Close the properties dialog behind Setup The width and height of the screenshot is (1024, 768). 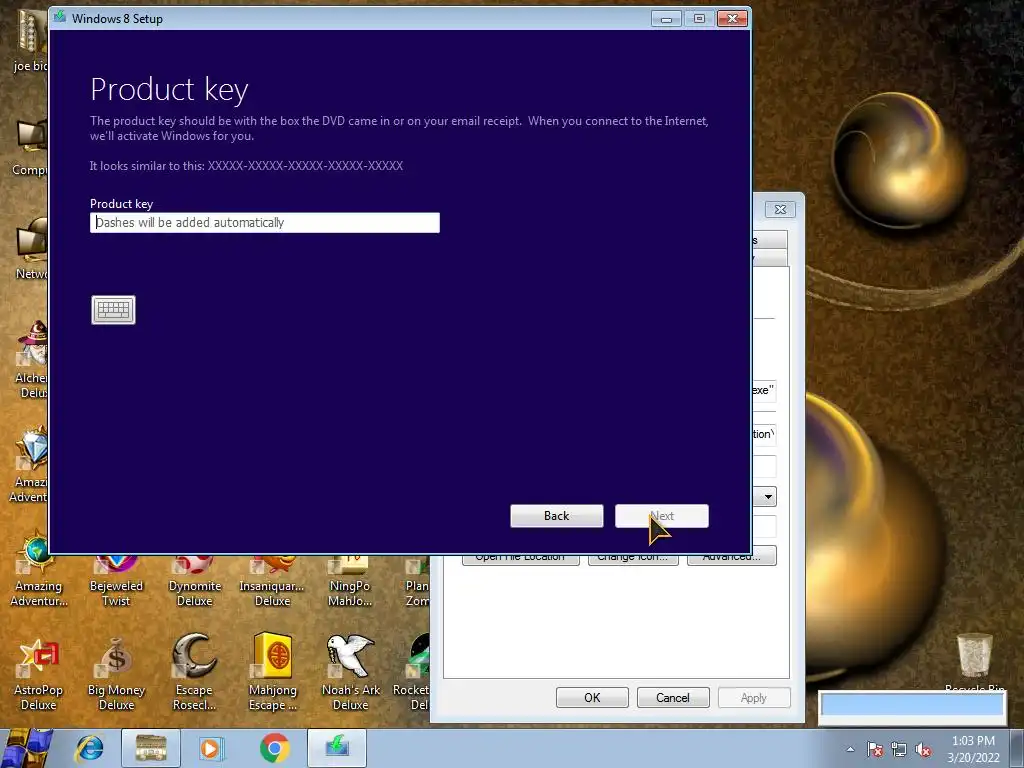point(780,210)
